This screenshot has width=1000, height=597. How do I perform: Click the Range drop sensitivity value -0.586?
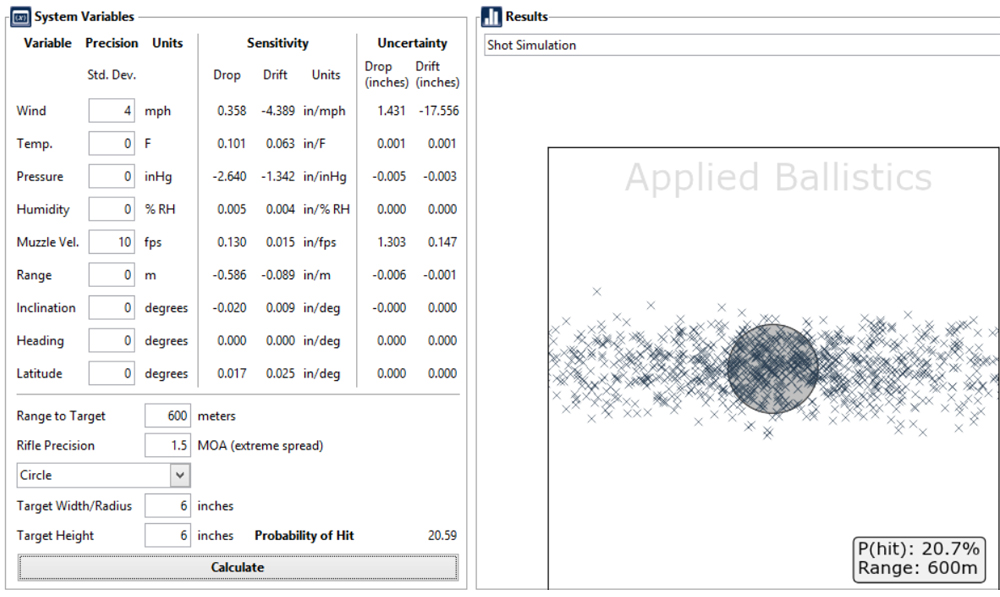[230, 275]
